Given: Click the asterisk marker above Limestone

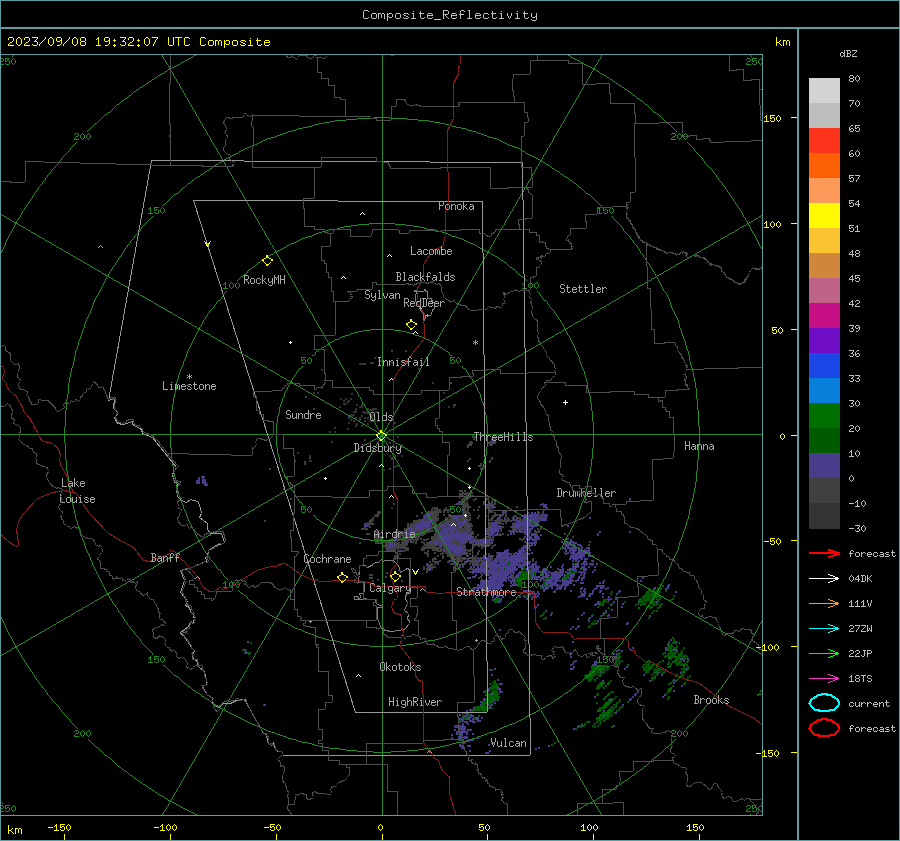Looking at the screenshot, I should 189,377.
